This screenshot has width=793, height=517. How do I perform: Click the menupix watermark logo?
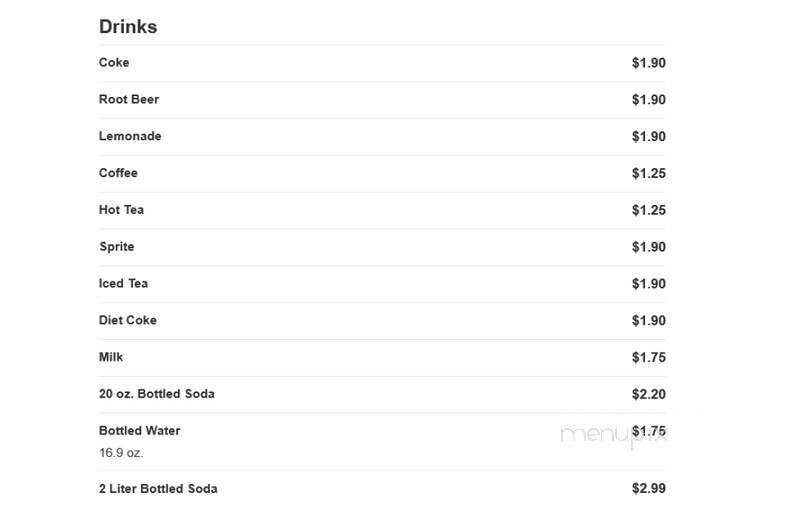pos(613,436)
